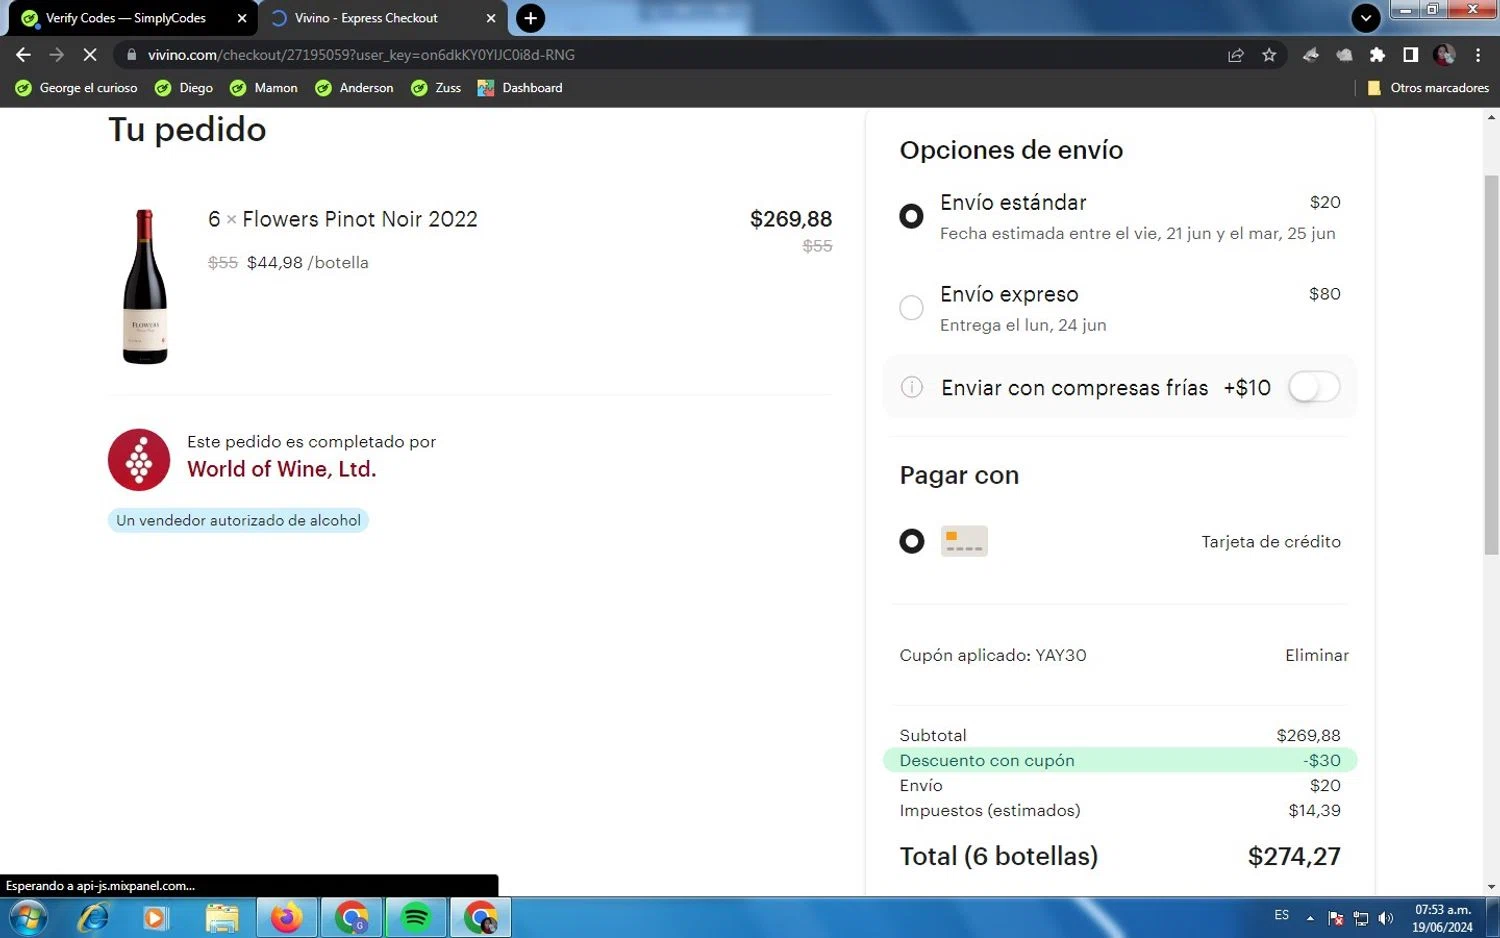Click the 'Impuestos (estimados)' label
Viewport: 1500px width, 938px height.
point(990,810)
